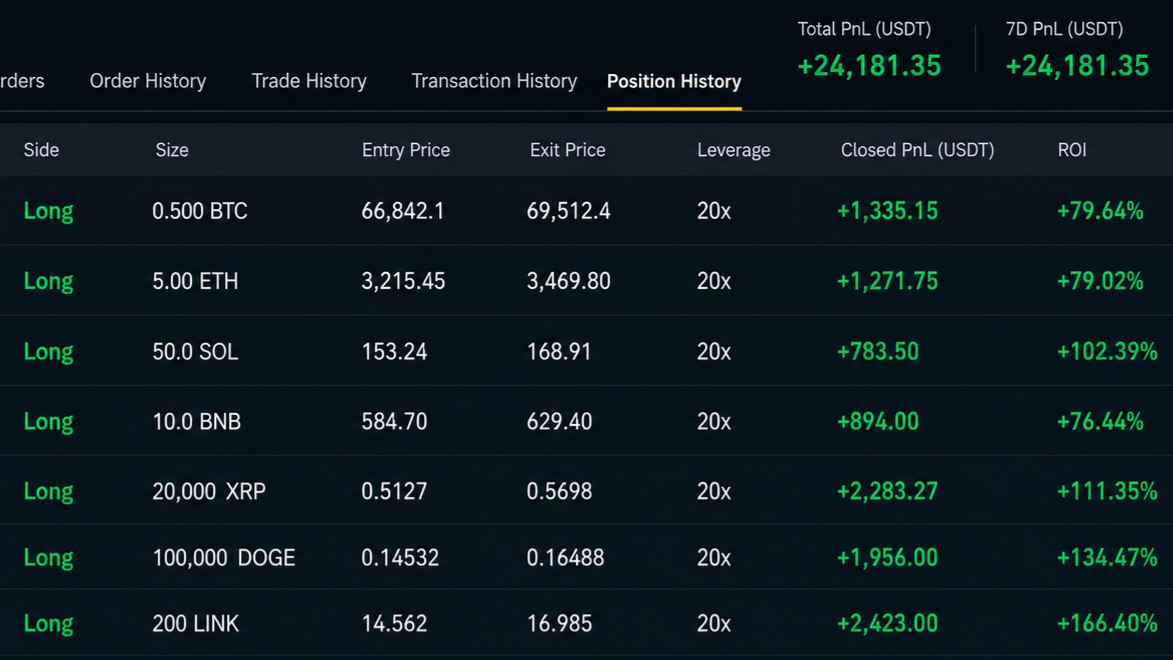Select the 5.00 ETH position row
The height and width of the screenshot is (660, 1173).
tap(586, 281)
